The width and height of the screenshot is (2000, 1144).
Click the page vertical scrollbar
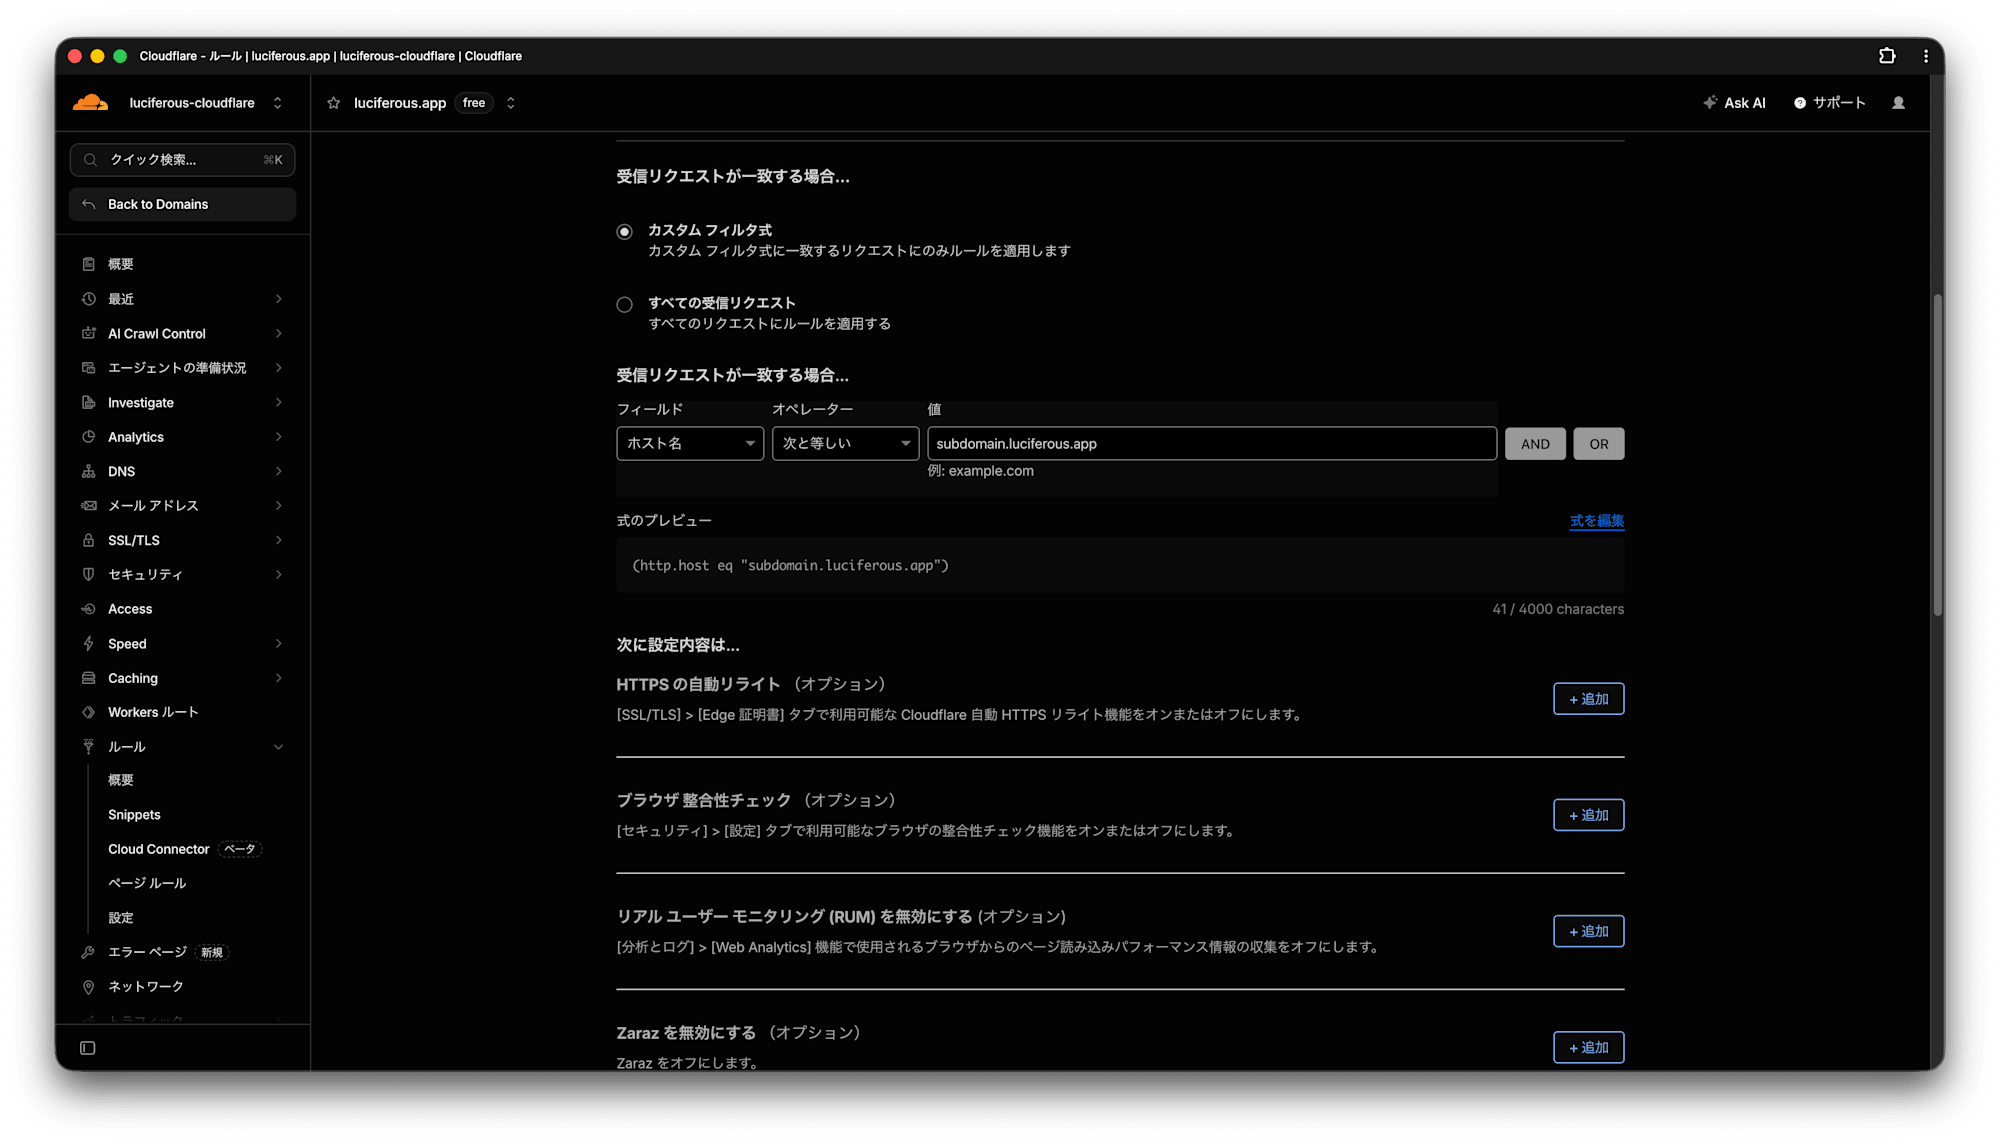click(1937, 455)
